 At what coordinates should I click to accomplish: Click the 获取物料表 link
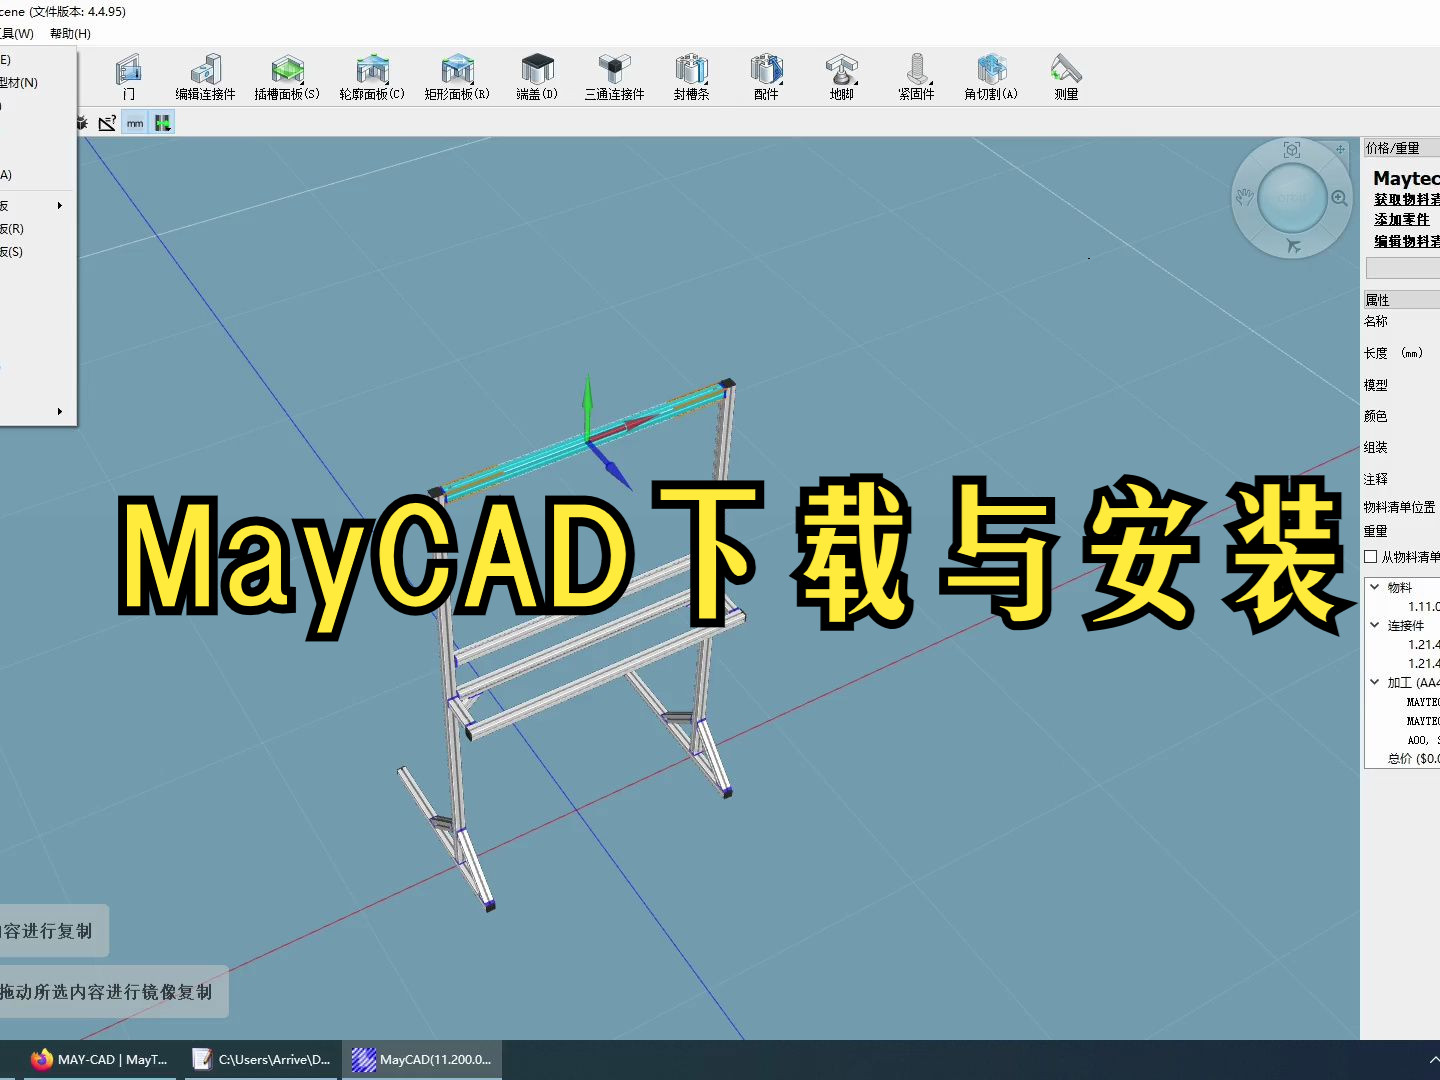[x=1407, y=200]
